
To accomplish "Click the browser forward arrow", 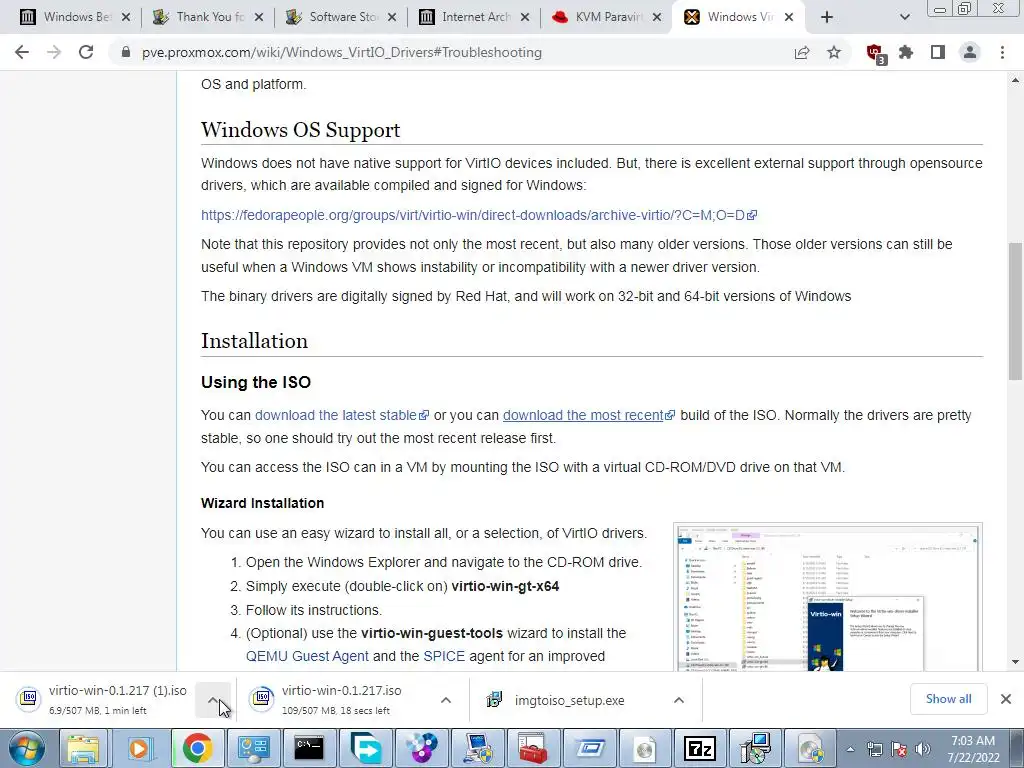I will pos(54,52).
